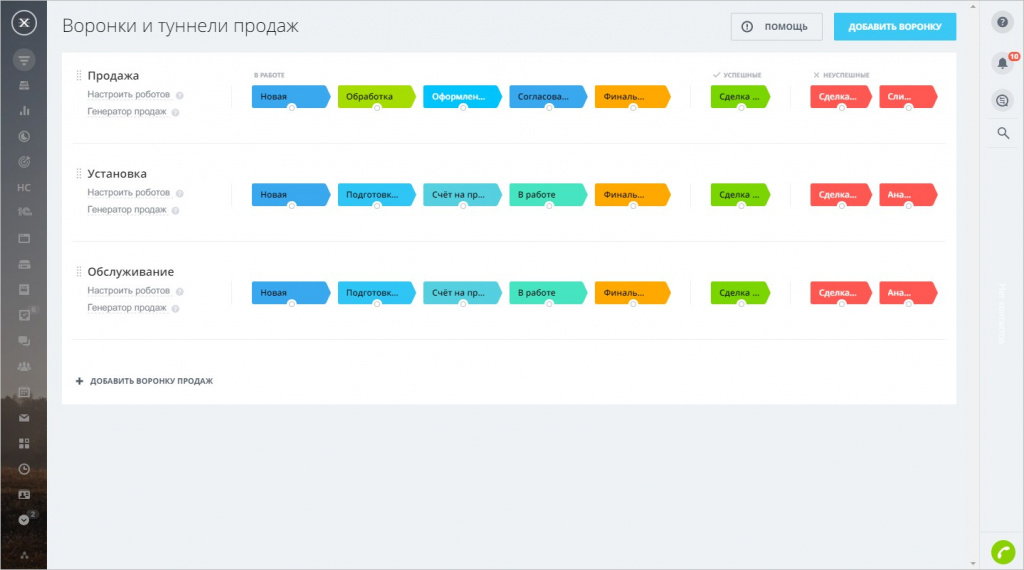Select the red Ана... stage in Установка

(x=908, y=195)
